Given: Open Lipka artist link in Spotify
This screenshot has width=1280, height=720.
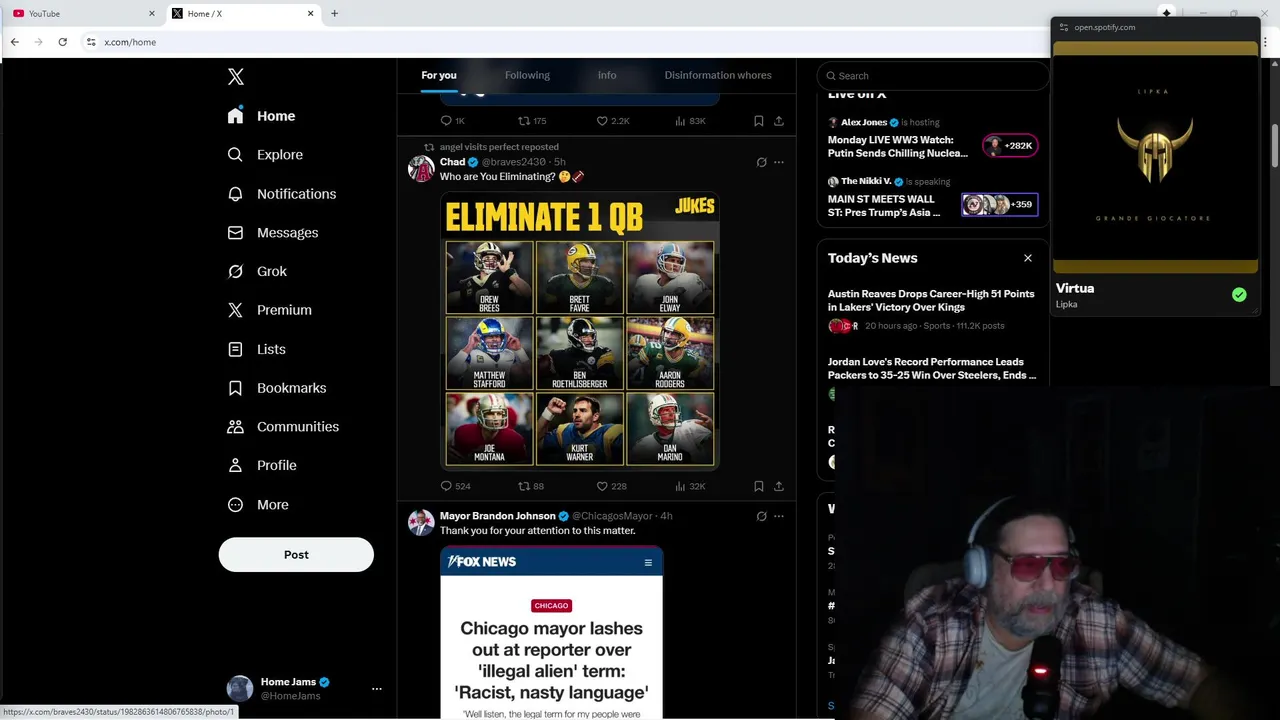Looking at the screenshot, I should (x=1066, y=304).
